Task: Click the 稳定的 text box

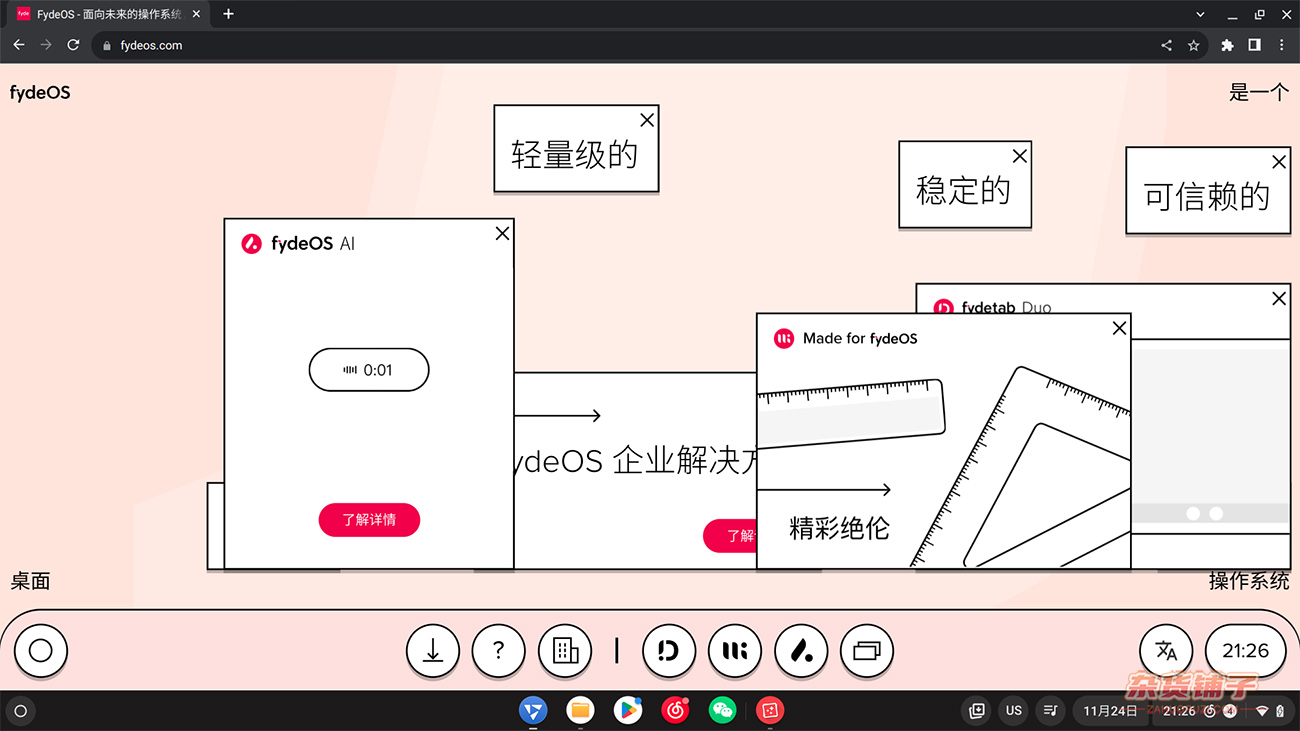Action: pyautogui.click(x=964, y=185)
